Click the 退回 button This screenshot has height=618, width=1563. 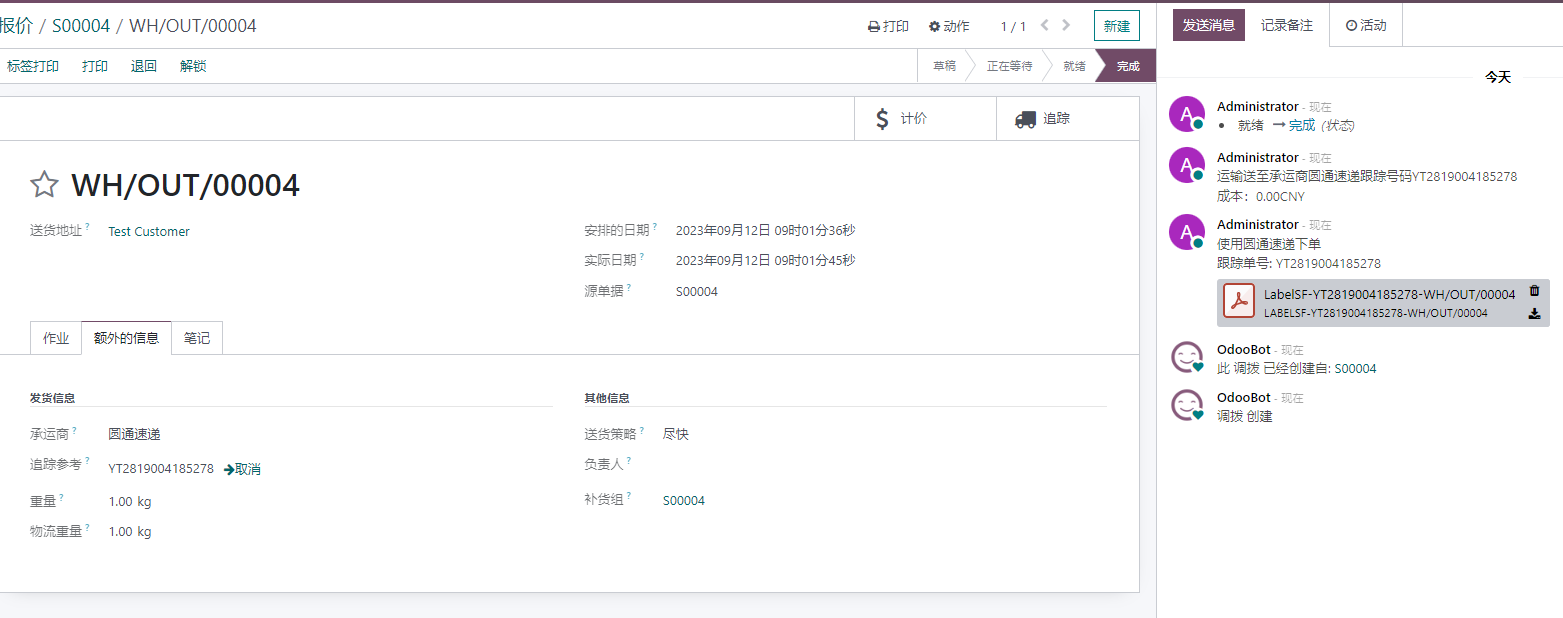pyautogui.click(x=144, y=66)
